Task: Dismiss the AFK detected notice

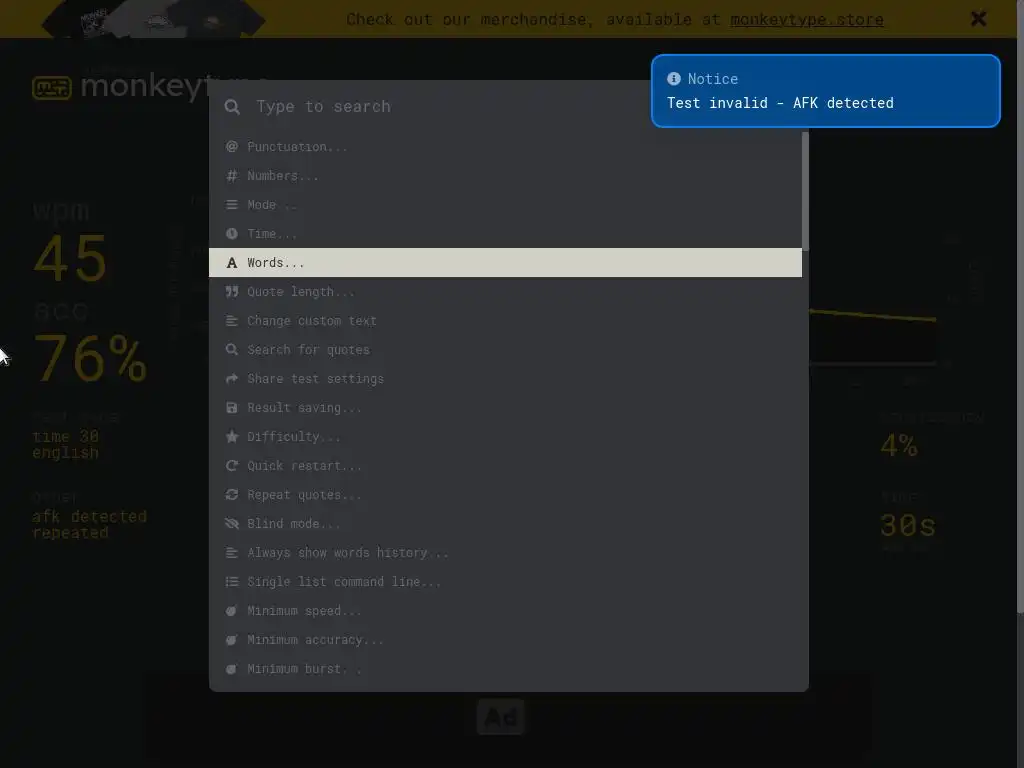Action: 825,91
